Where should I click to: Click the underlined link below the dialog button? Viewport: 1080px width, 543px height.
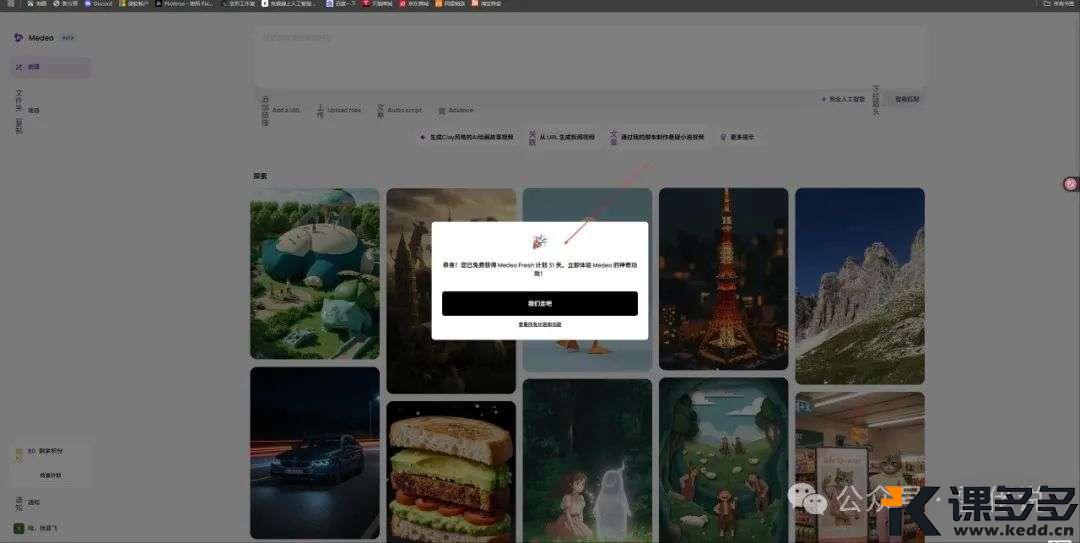[x=540, y=325]
